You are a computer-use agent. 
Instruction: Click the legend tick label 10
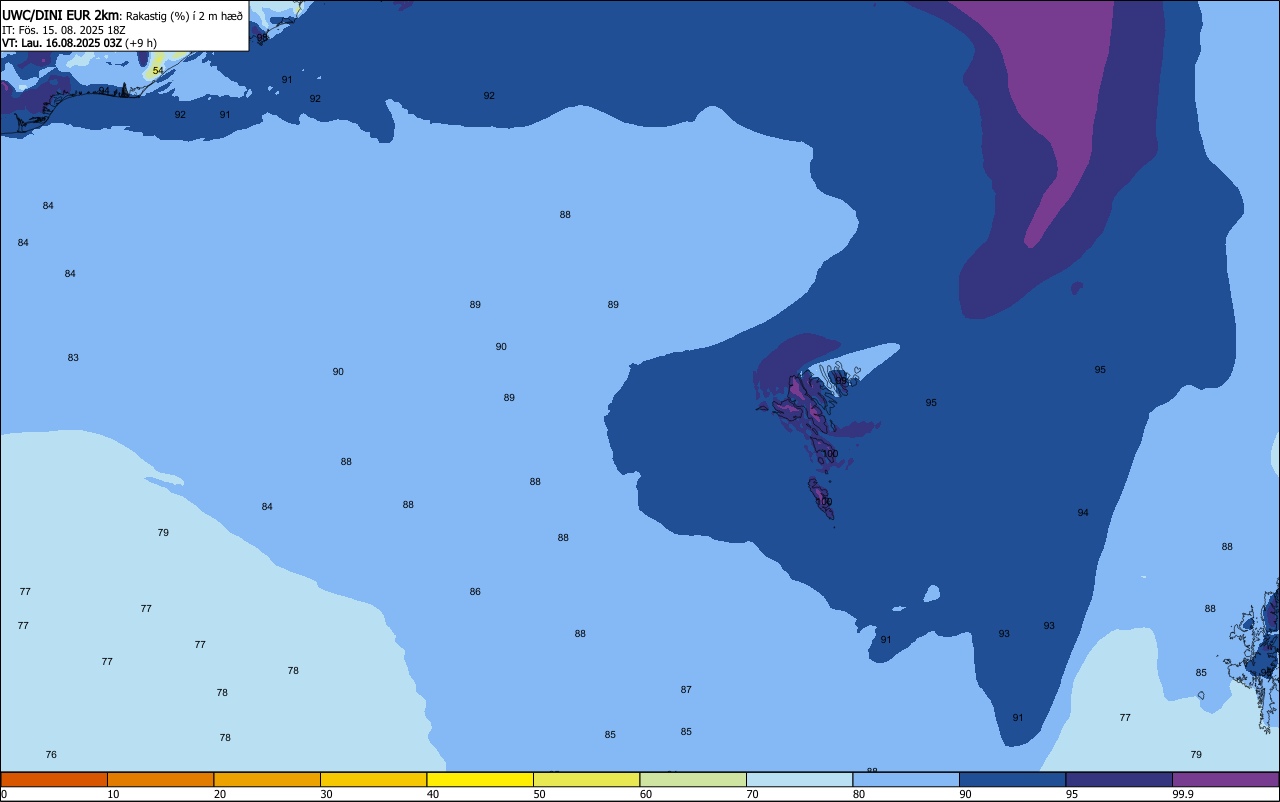114,794
